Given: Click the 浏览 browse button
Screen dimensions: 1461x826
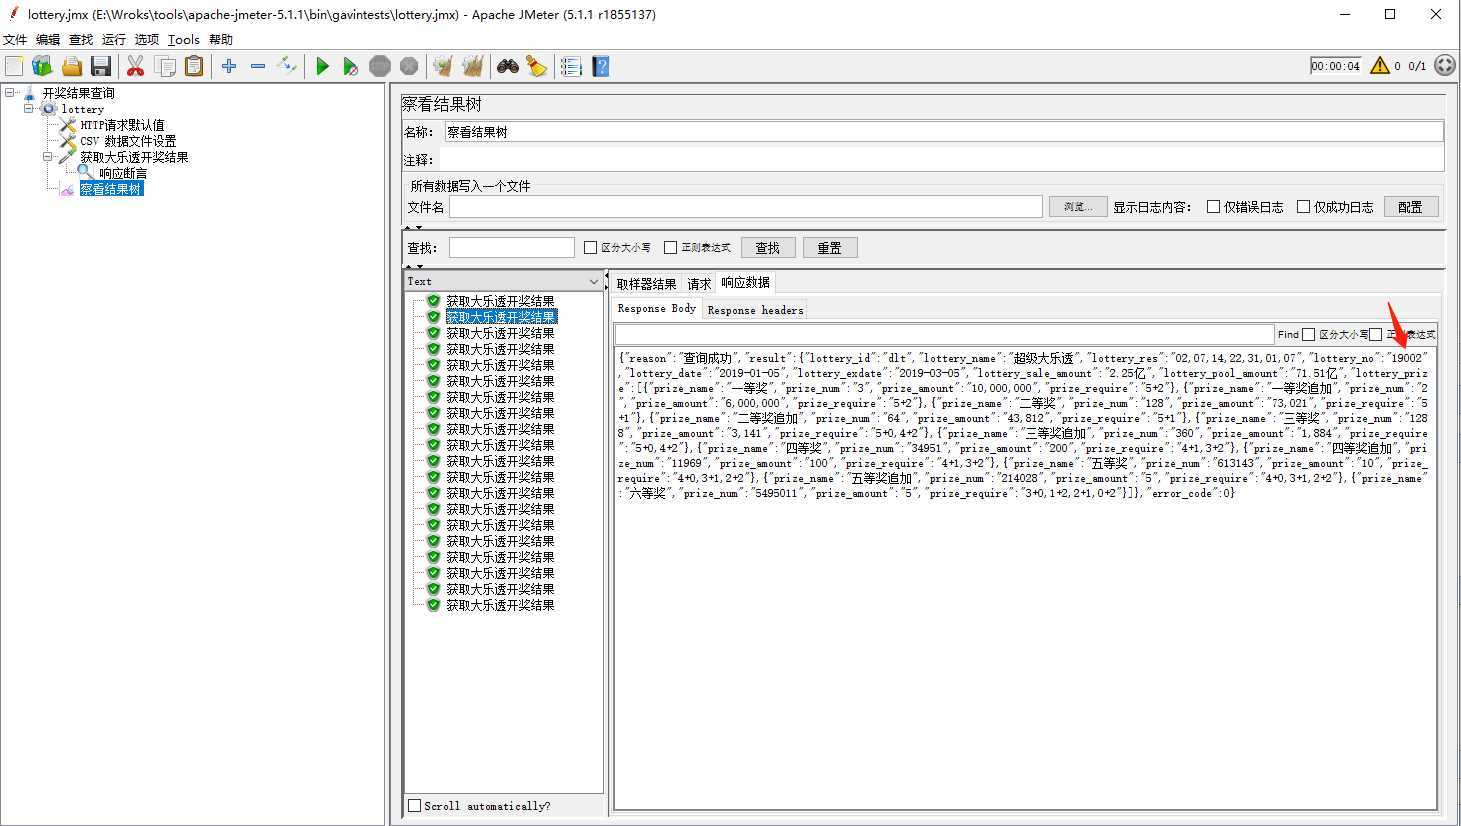Looking at the screenshot, I should tap(1077, 207).
